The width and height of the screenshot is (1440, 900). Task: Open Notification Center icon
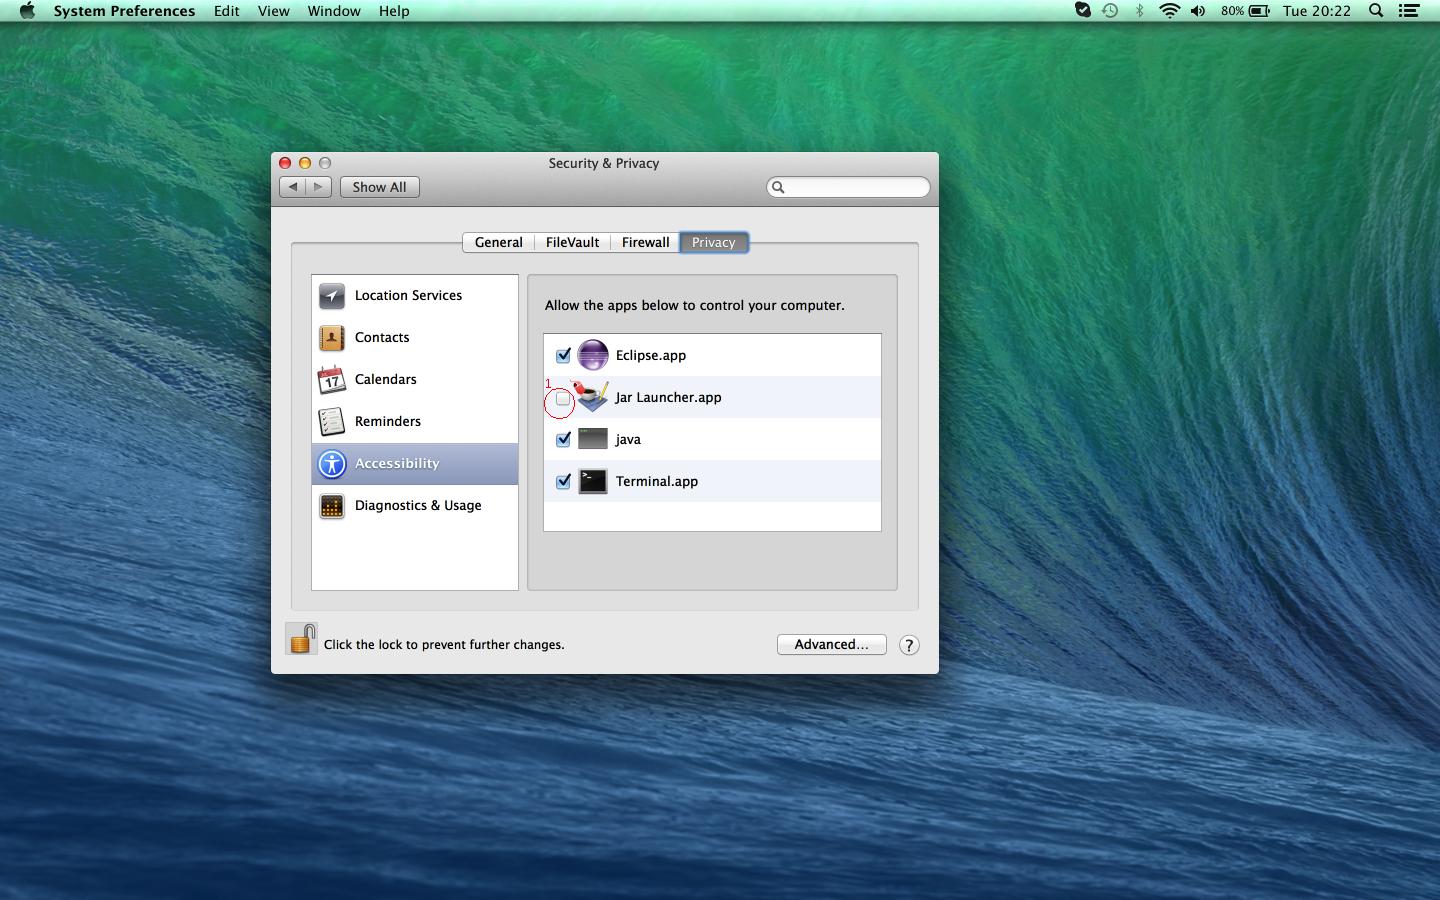point(1409,11)
